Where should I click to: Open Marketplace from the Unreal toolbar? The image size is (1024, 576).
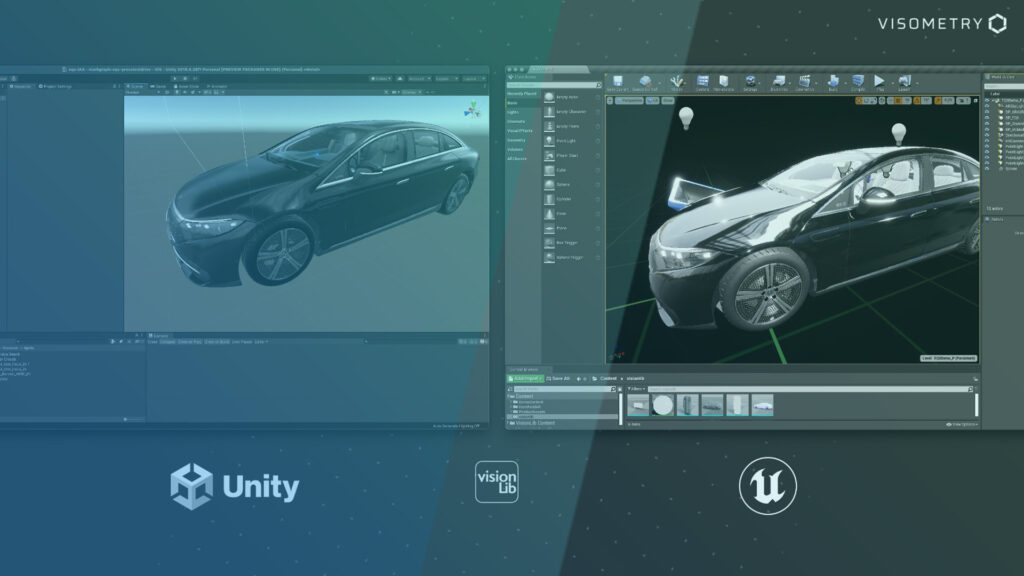click(724, 81)
